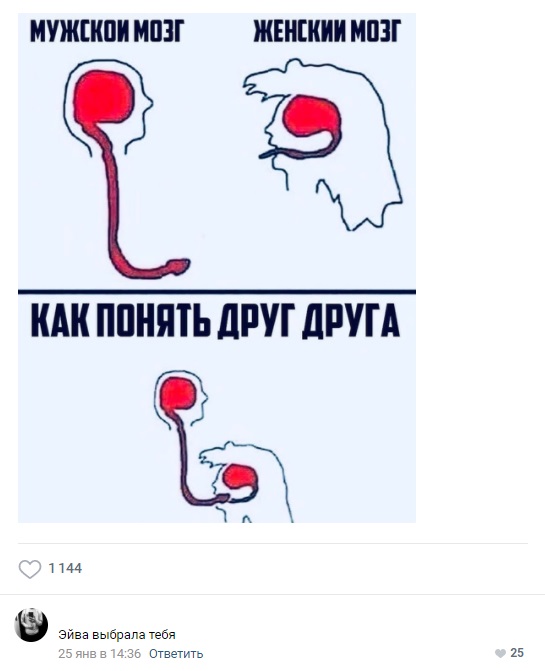
Task: Click the ЖЕНСКИЙ МОЗГ heading in the image
Action: 327,31
